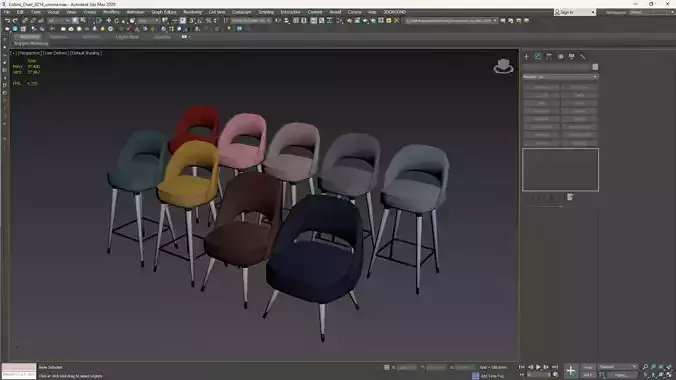
Task: Open the Help menu
Action: tap(372, 12)
